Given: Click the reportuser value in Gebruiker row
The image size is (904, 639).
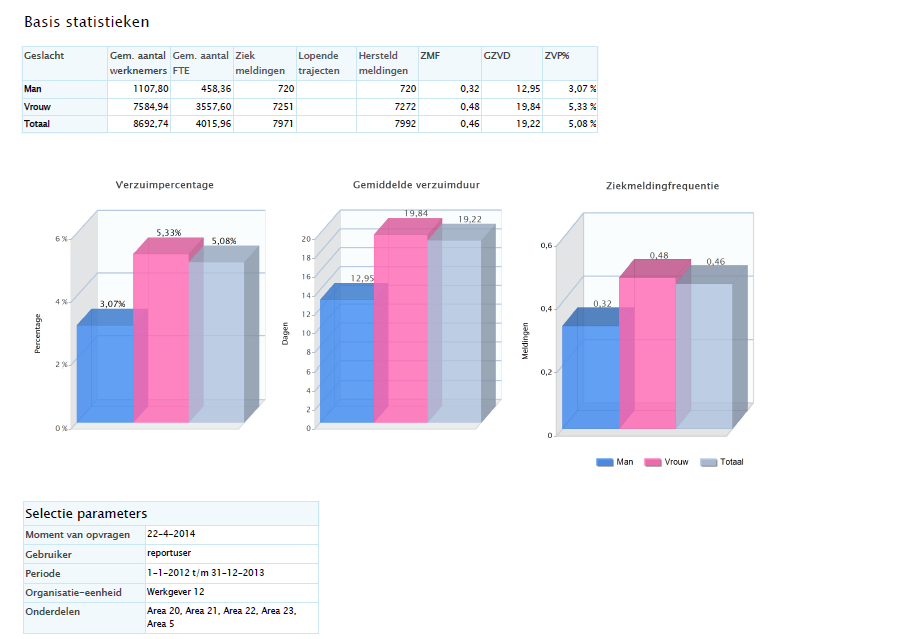Looking at the screenshot, I should point(170,553).
